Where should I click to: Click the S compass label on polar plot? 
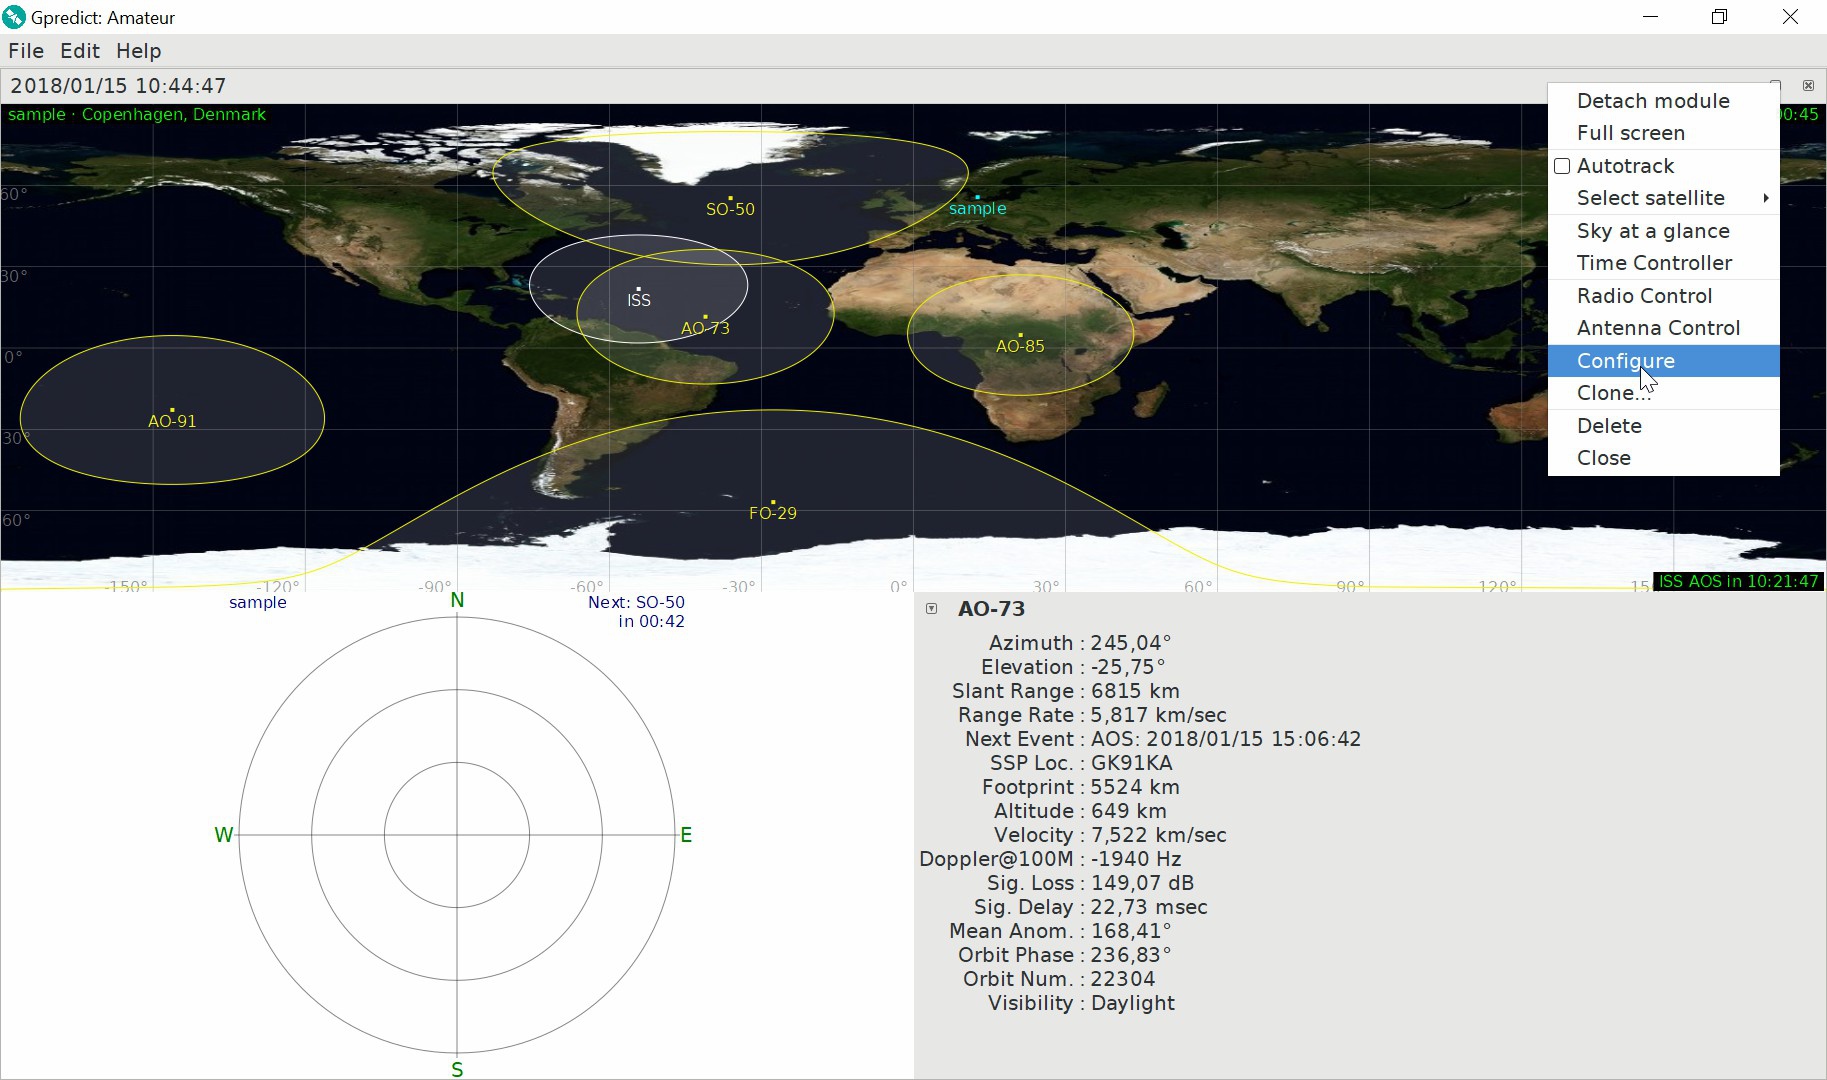(x=457, y=1070)
